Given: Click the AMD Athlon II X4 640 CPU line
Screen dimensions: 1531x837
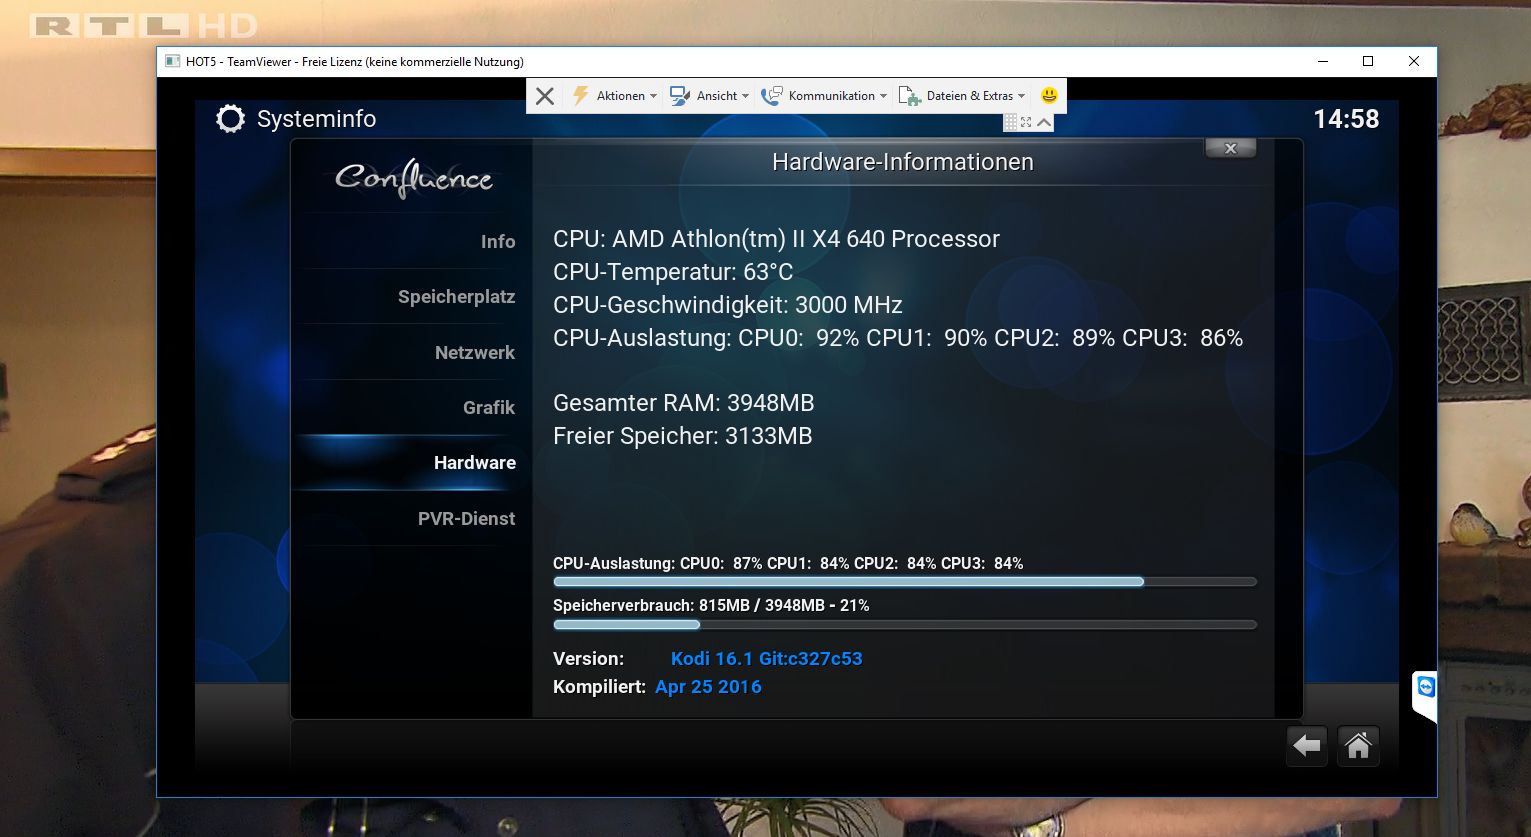Looking at the screenshot, I should click(x=776, y=239).
